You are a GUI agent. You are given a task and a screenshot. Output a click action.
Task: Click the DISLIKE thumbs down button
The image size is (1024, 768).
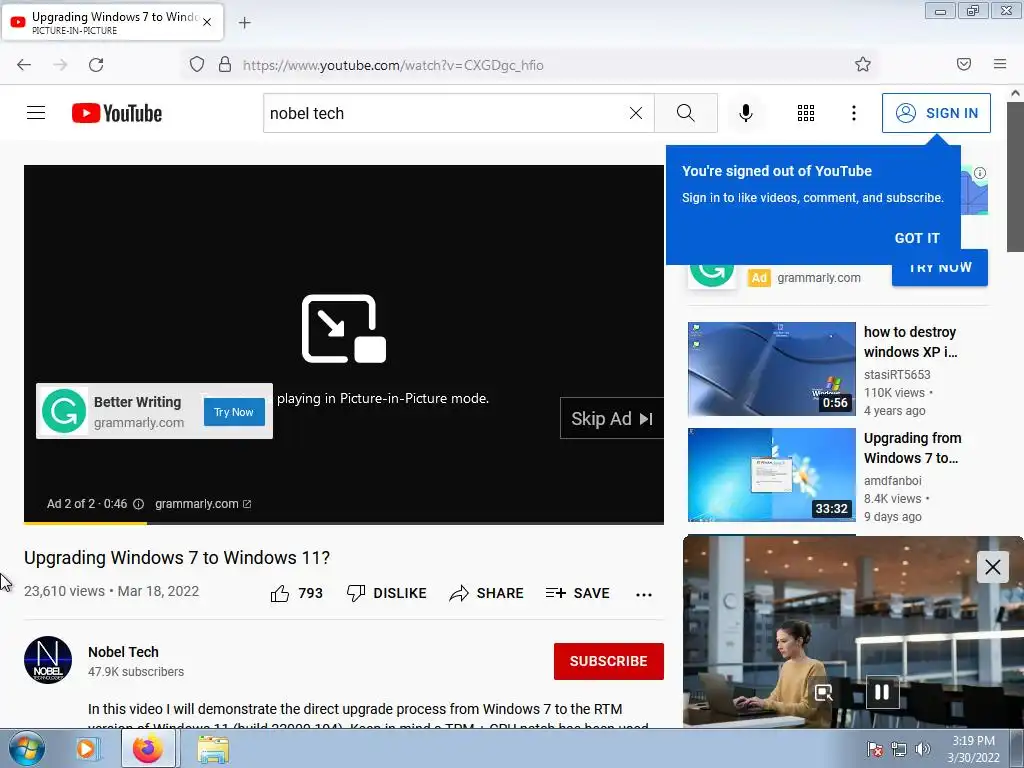tap(387, 593)
